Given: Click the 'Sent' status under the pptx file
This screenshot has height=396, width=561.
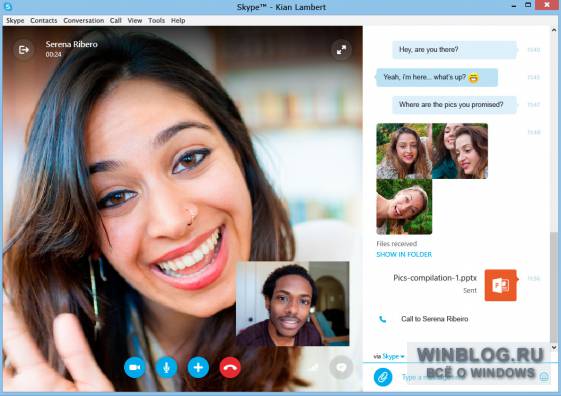Looking at the screenshot, I should coord(470,290).
